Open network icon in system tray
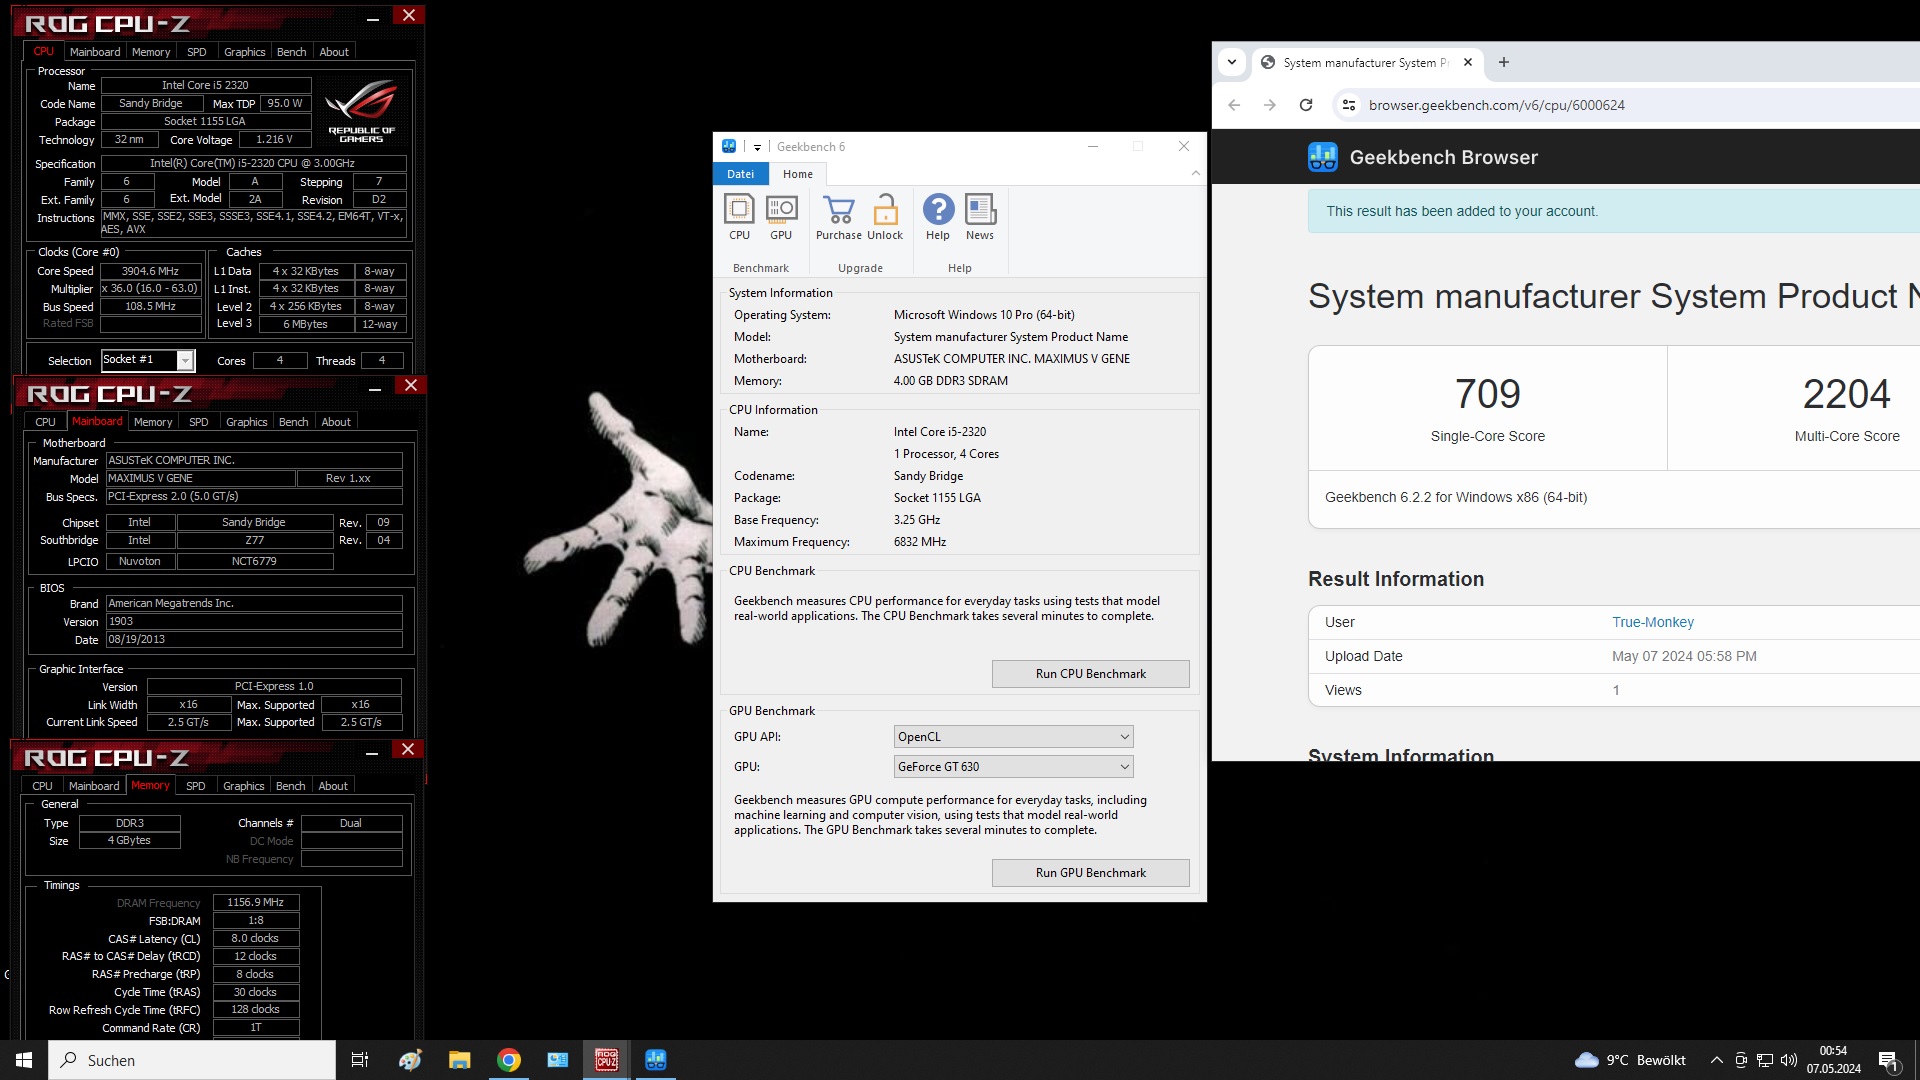1920x1080 pixels. pyautogui.click(x=1765, y=1060)
